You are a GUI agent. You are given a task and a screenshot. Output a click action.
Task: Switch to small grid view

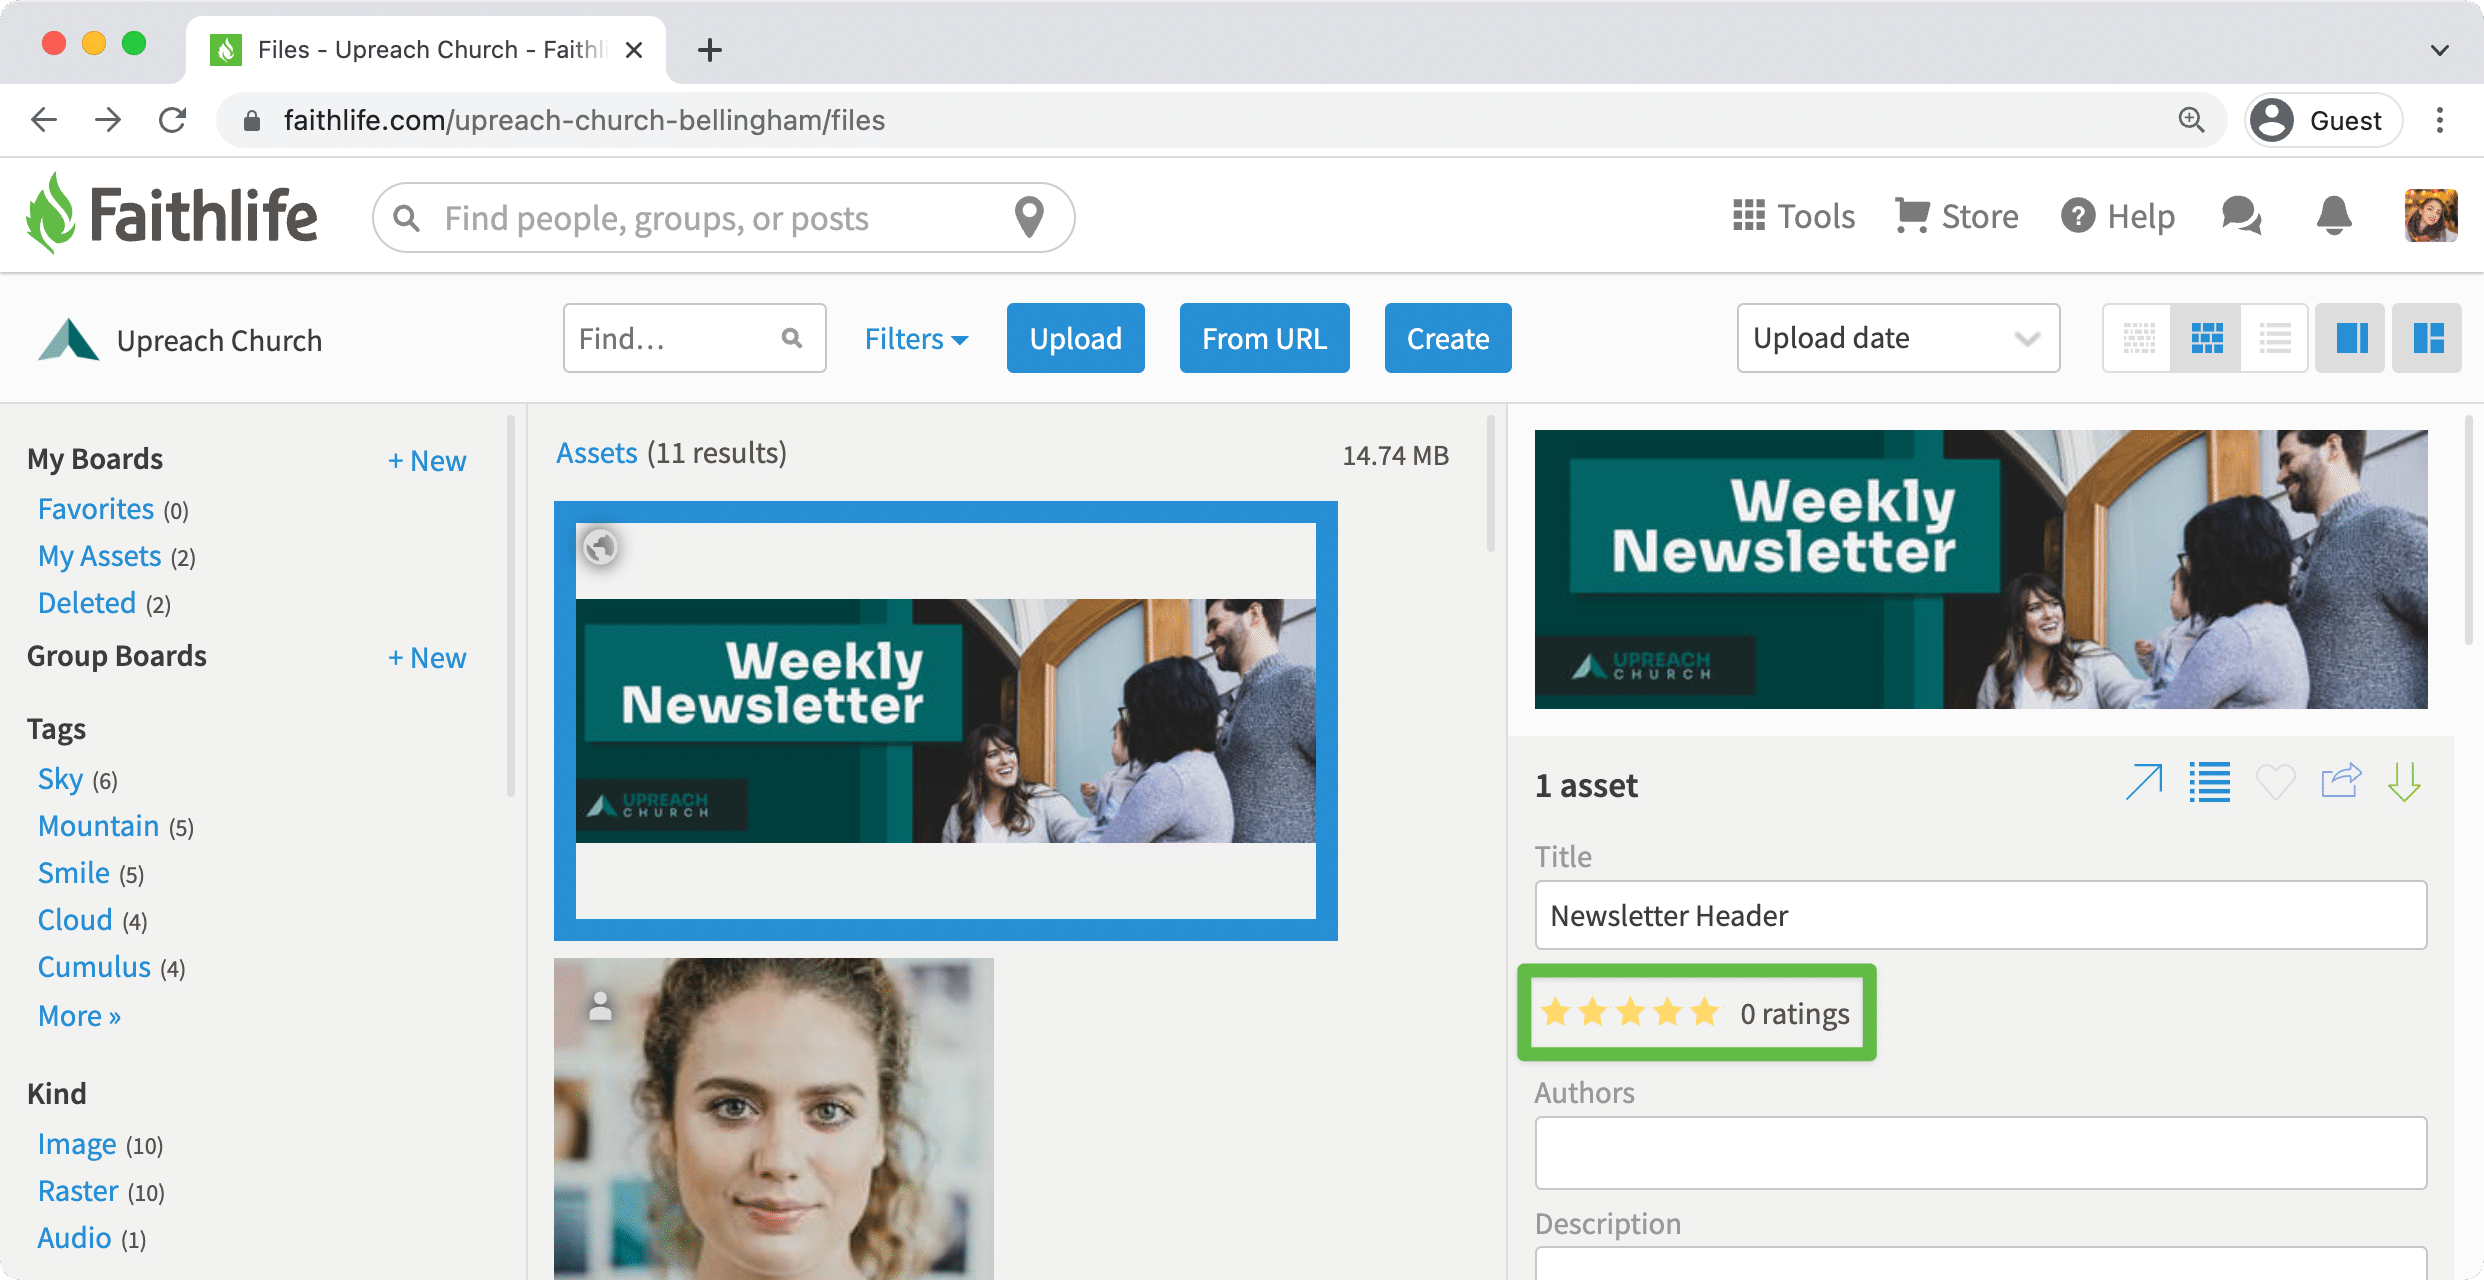pyautogui.click(x=2138, y=338)
